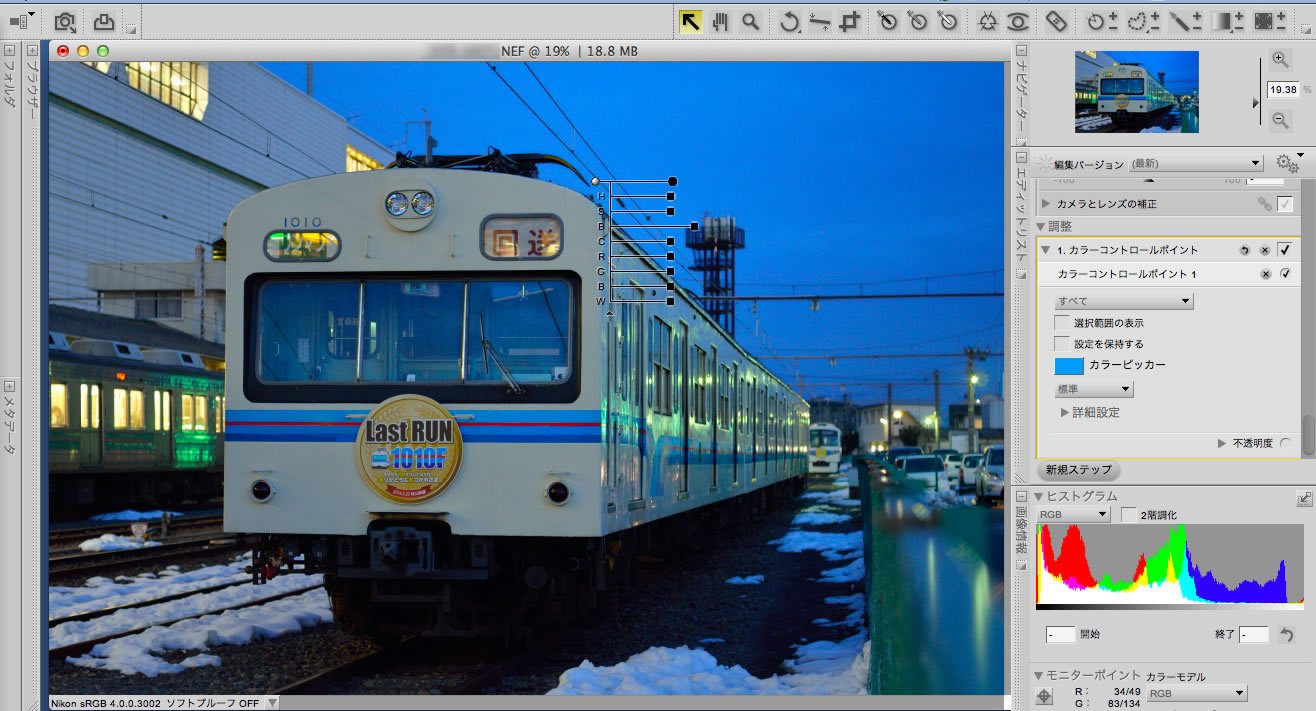The width and height of the screenshot is (1316, 711).
Task: Open the フォルダ side tab
Action: (x=9, y=77)
